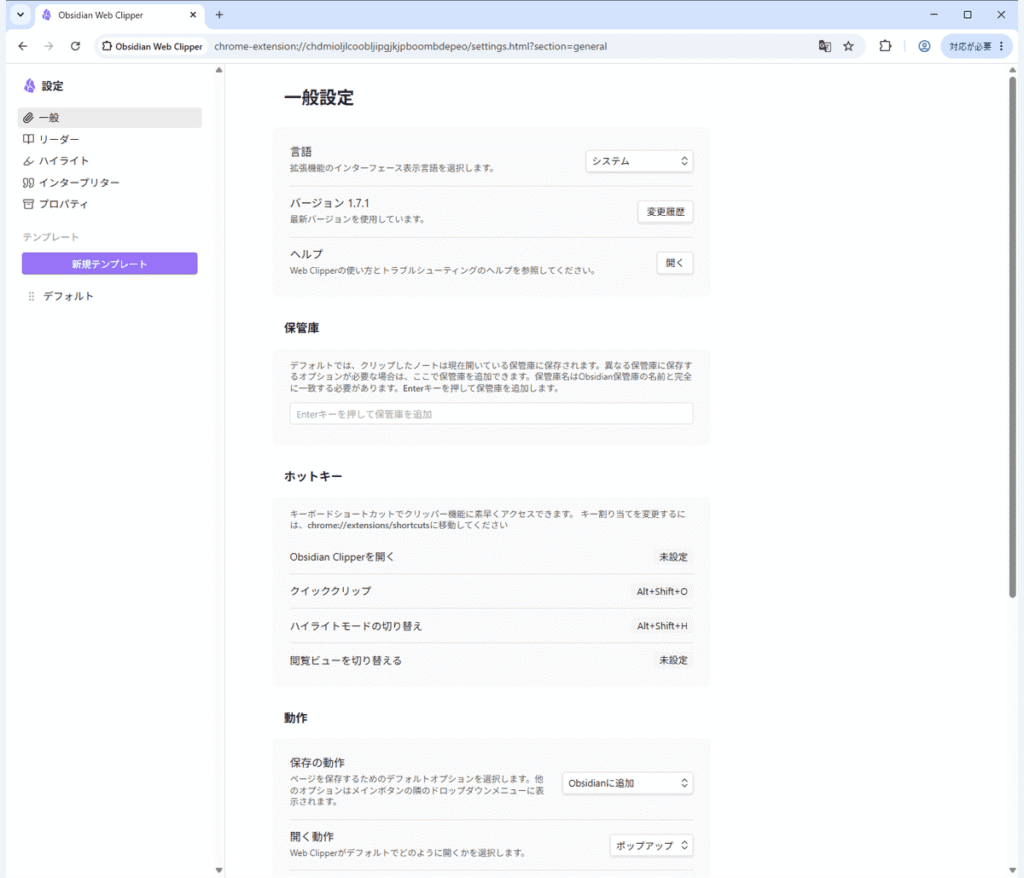The image size is (1024, 878).
Task: Open the 言語 language dropdown
Action: [x=639, y=161]
